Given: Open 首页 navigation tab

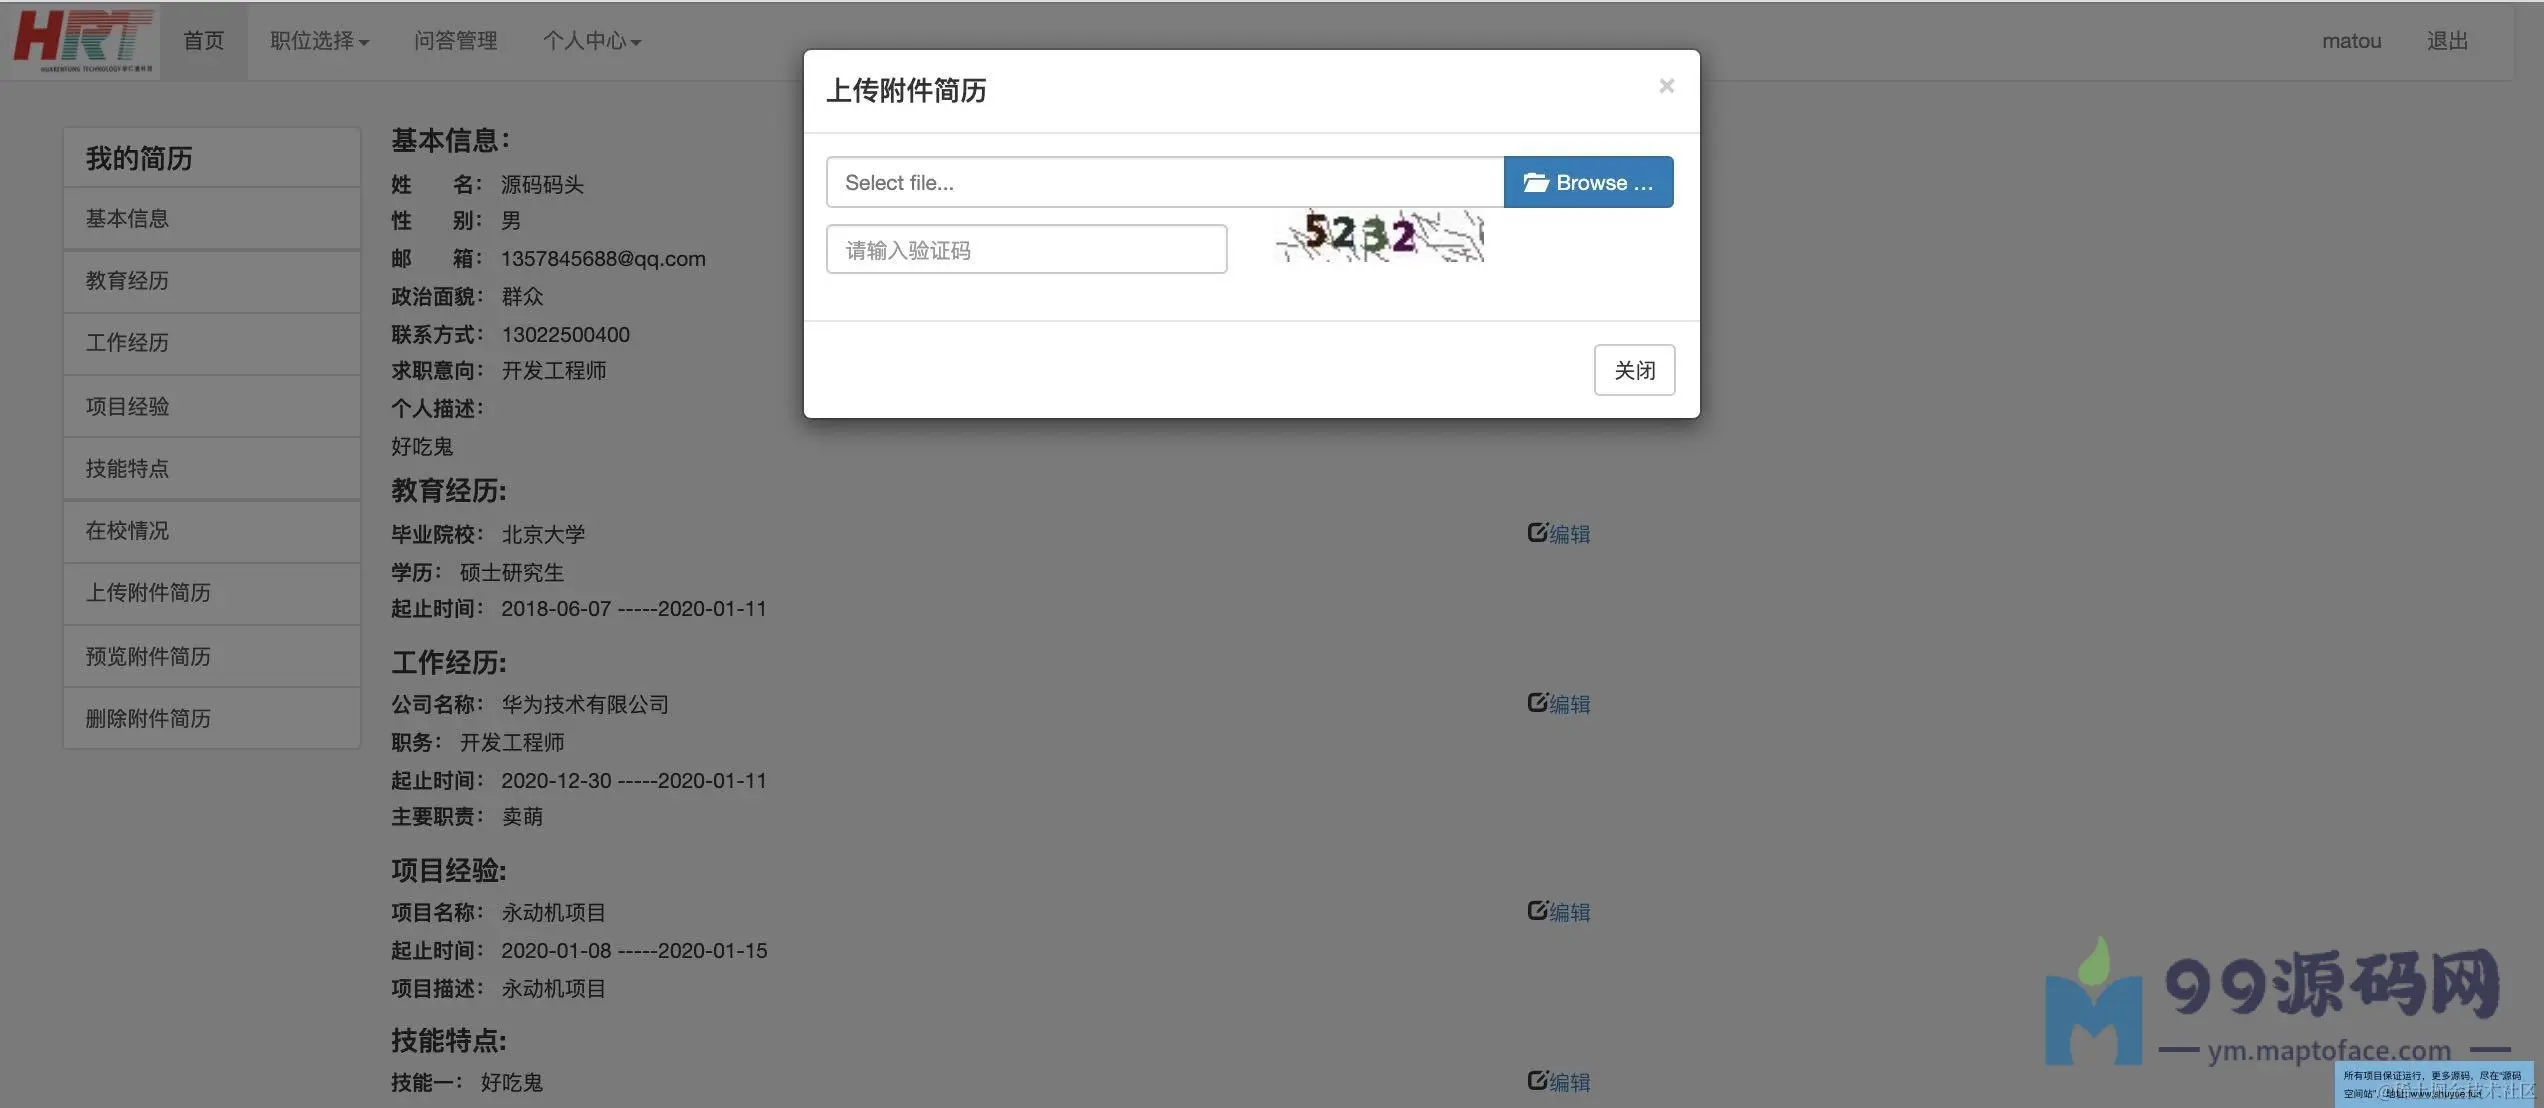Looking at the screenshot, I should (203, 41).
